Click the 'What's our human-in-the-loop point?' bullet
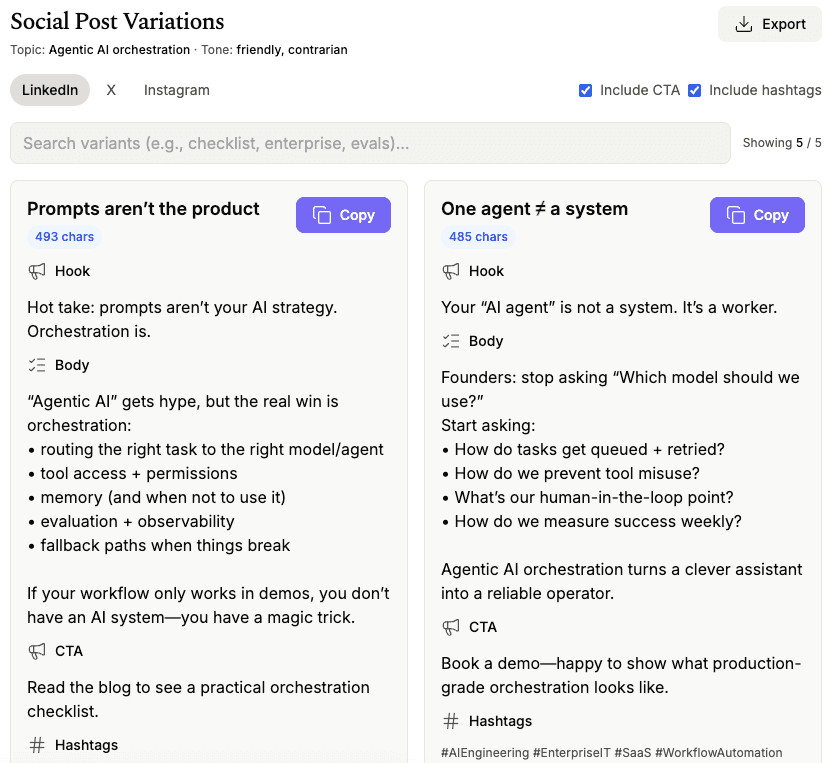Viewport: 836px width, 763px height. pos(588,497)
